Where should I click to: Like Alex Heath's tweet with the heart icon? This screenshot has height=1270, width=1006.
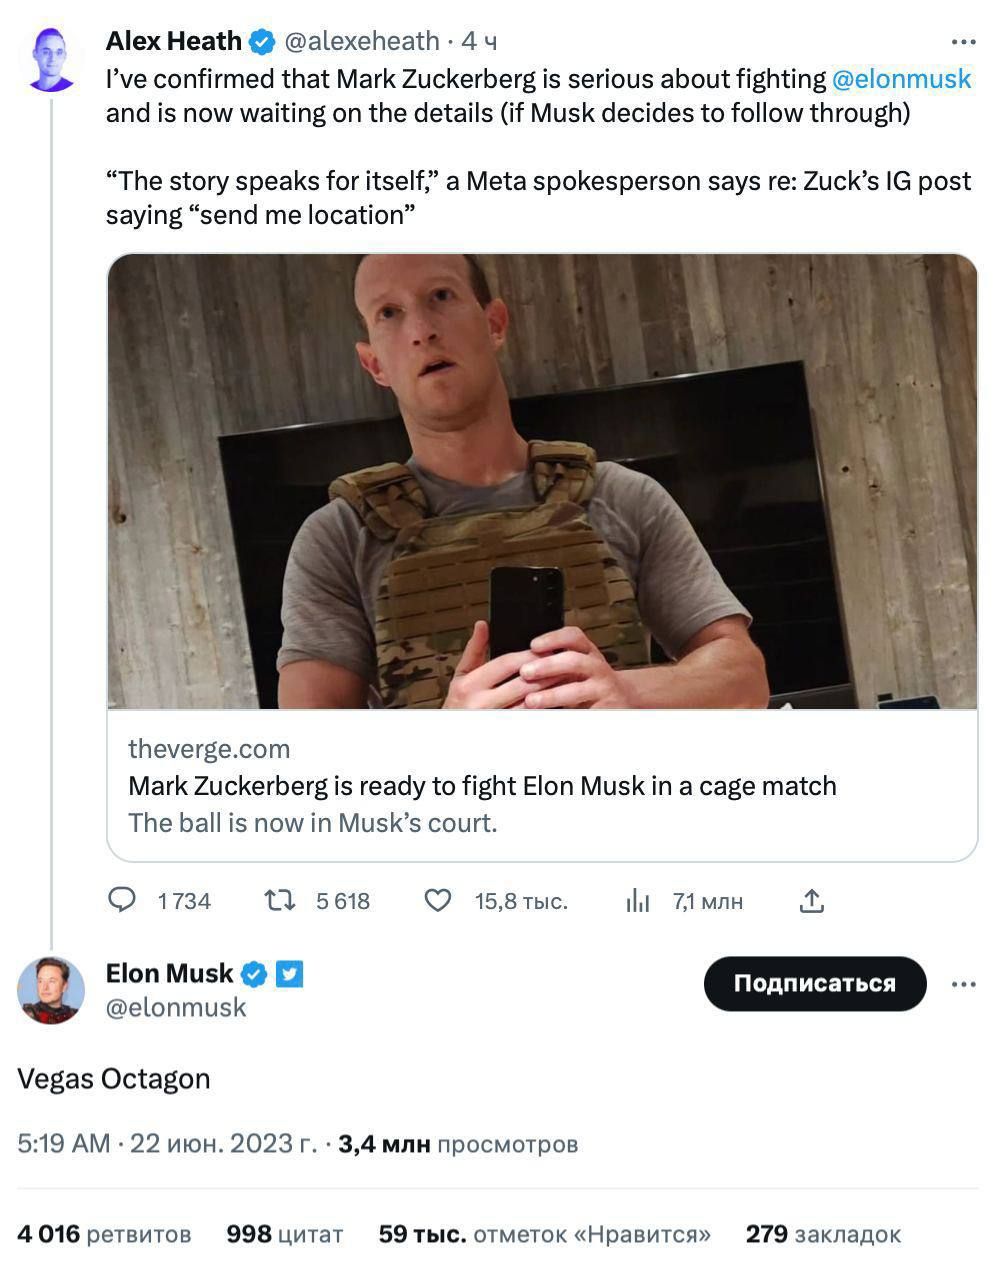pyautogui.click(x=438, y=901)
